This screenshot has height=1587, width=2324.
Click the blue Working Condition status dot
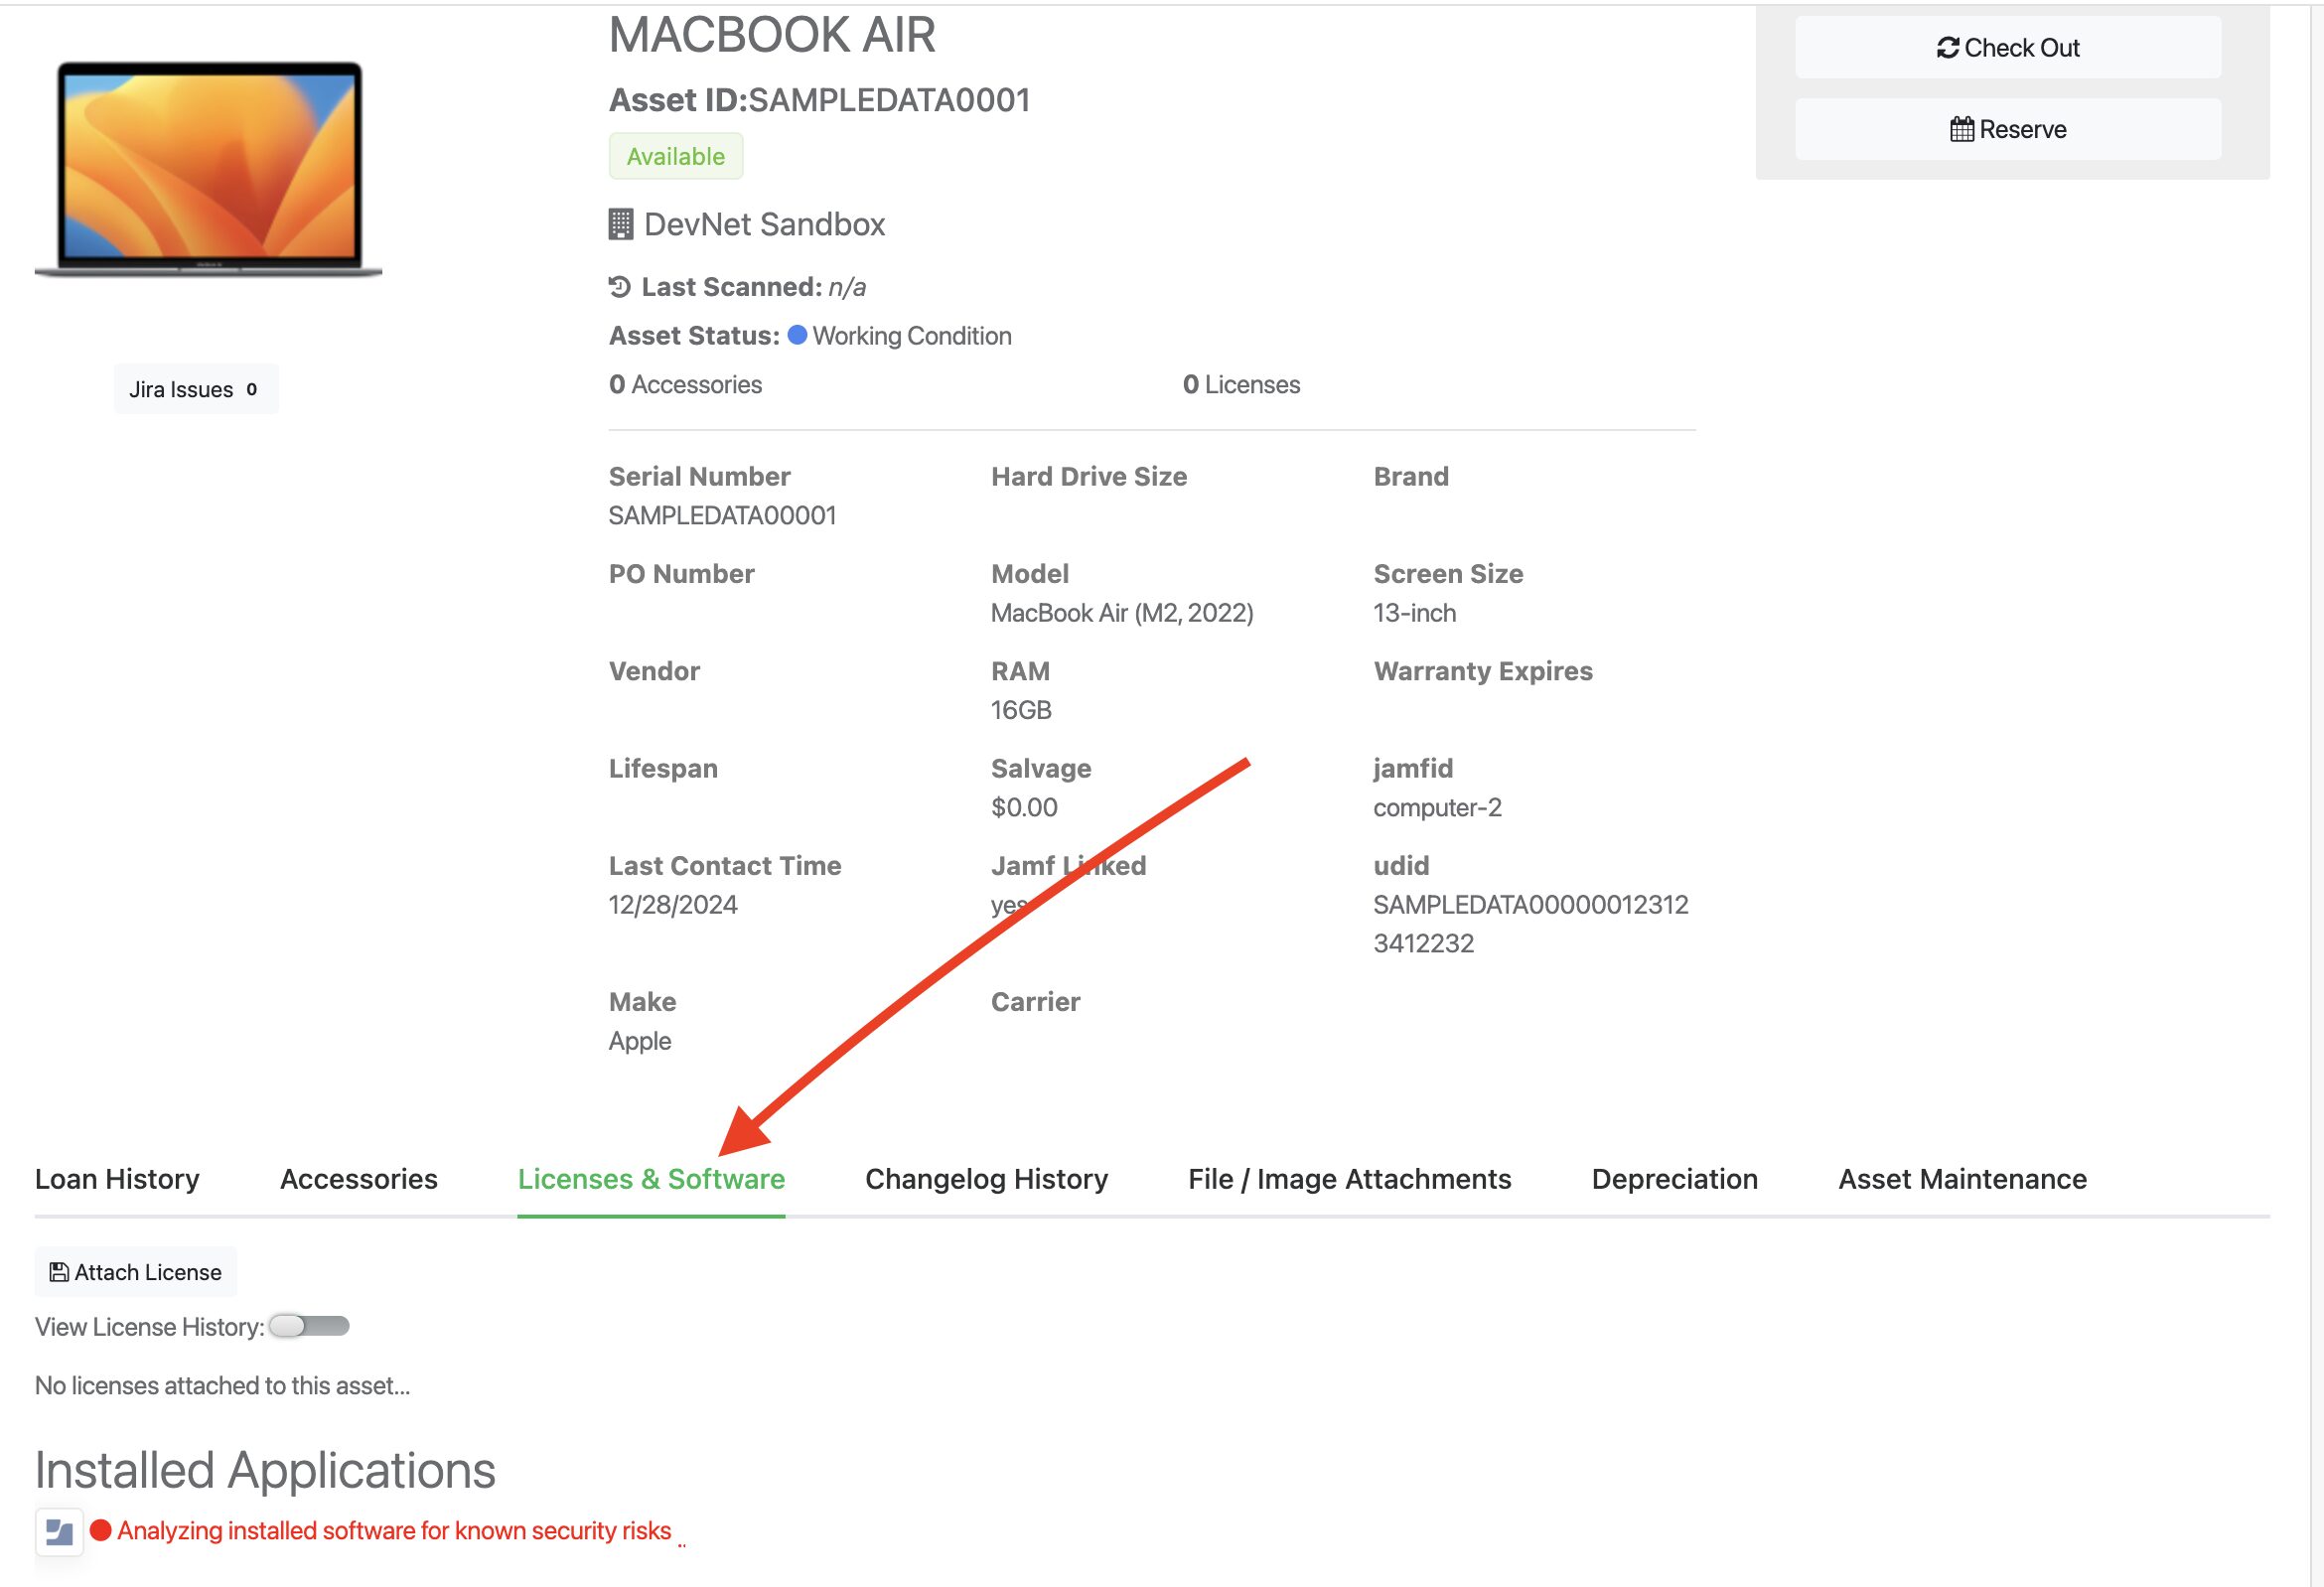click(x=797, y=335)
